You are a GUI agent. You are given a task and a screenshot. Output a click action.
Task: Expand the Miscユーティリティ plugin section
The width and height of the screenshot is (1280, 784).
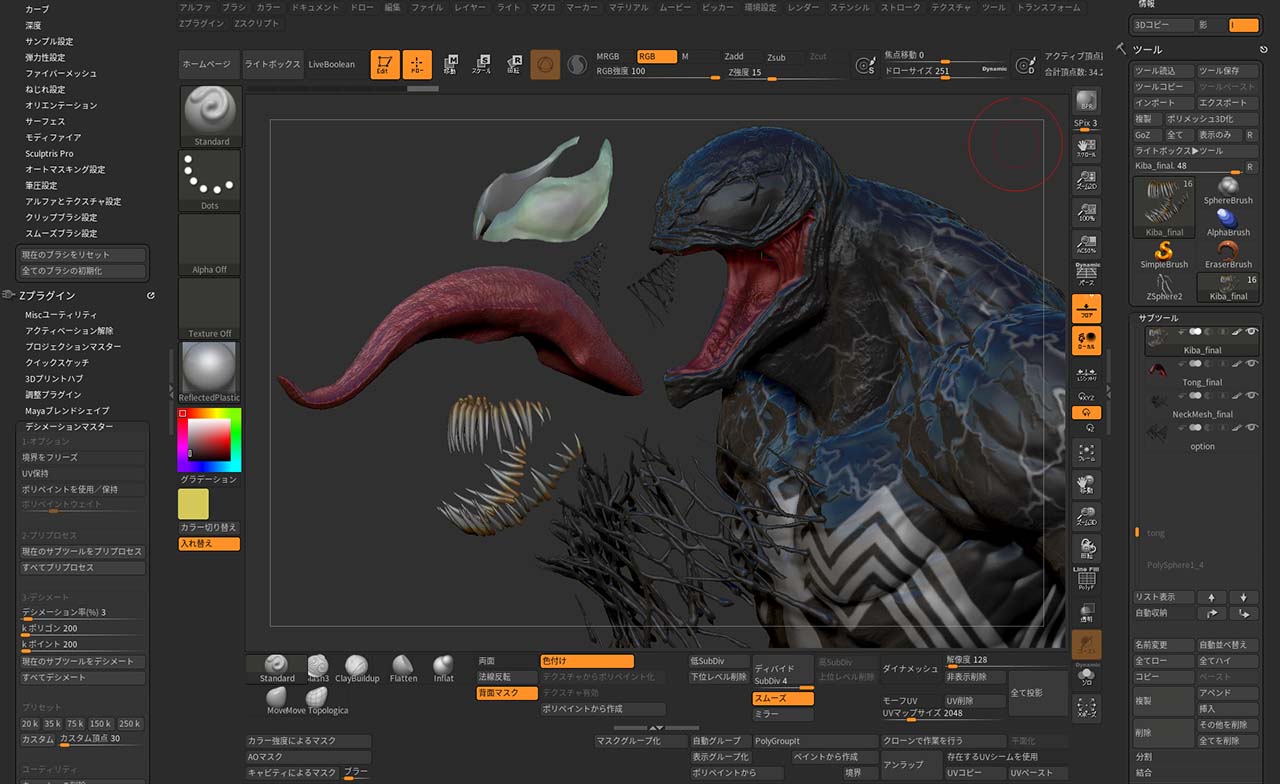61,315
